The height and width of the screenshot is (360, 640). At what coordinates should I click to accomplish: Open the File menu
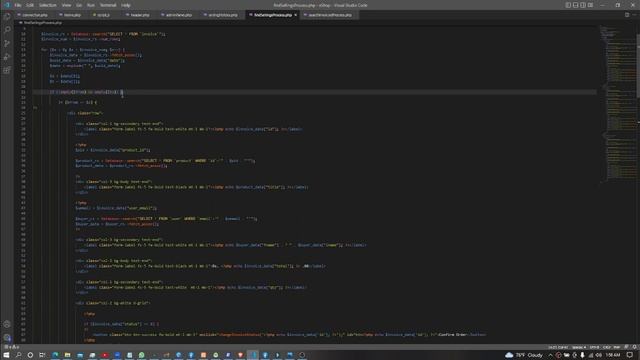point(18,5)
